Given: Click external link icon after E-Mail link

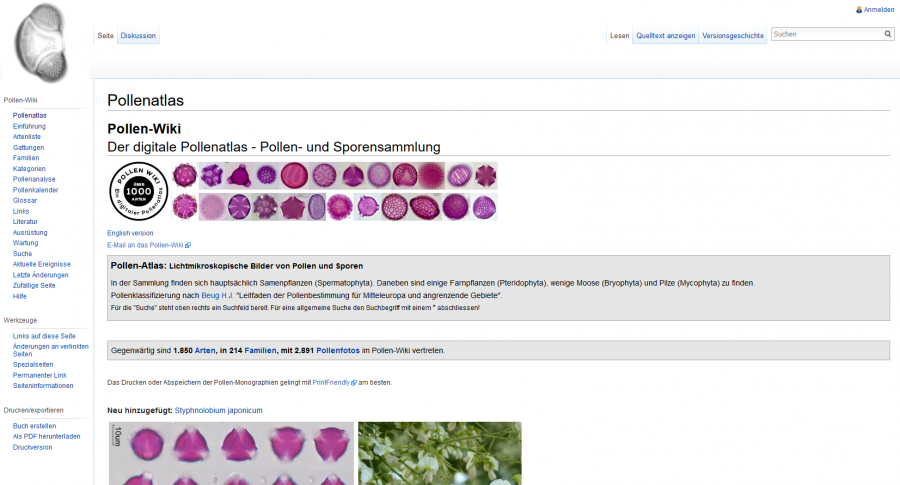Looking at the screenshot, I should tap(188, 245).
